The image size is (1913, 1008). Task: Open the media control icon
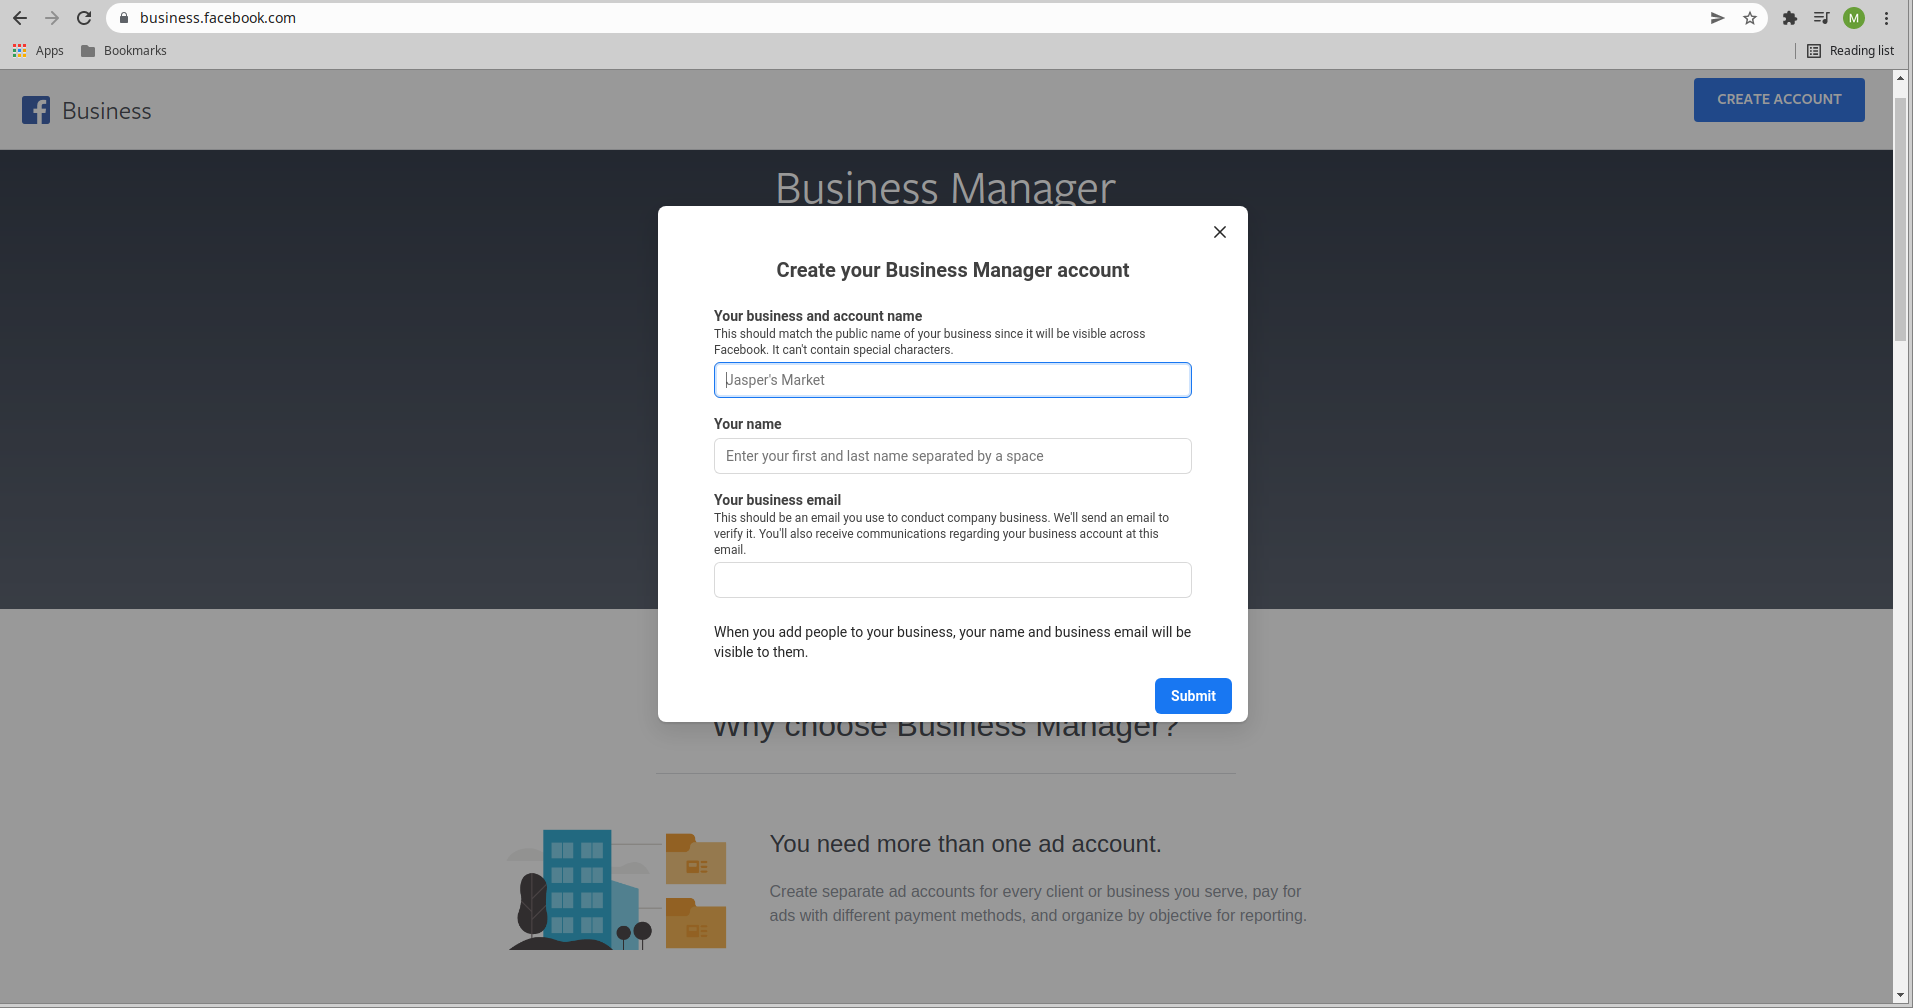click(1821, 18)
